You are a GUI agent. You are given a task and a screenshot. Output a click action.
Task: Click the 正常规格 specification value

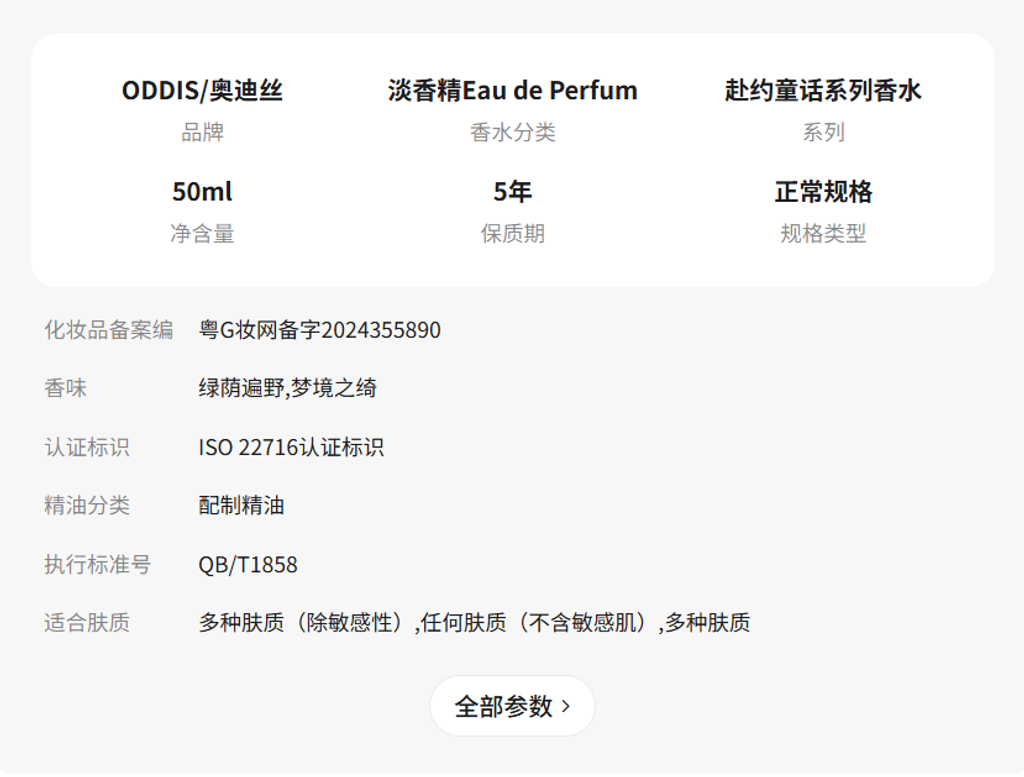822,191
